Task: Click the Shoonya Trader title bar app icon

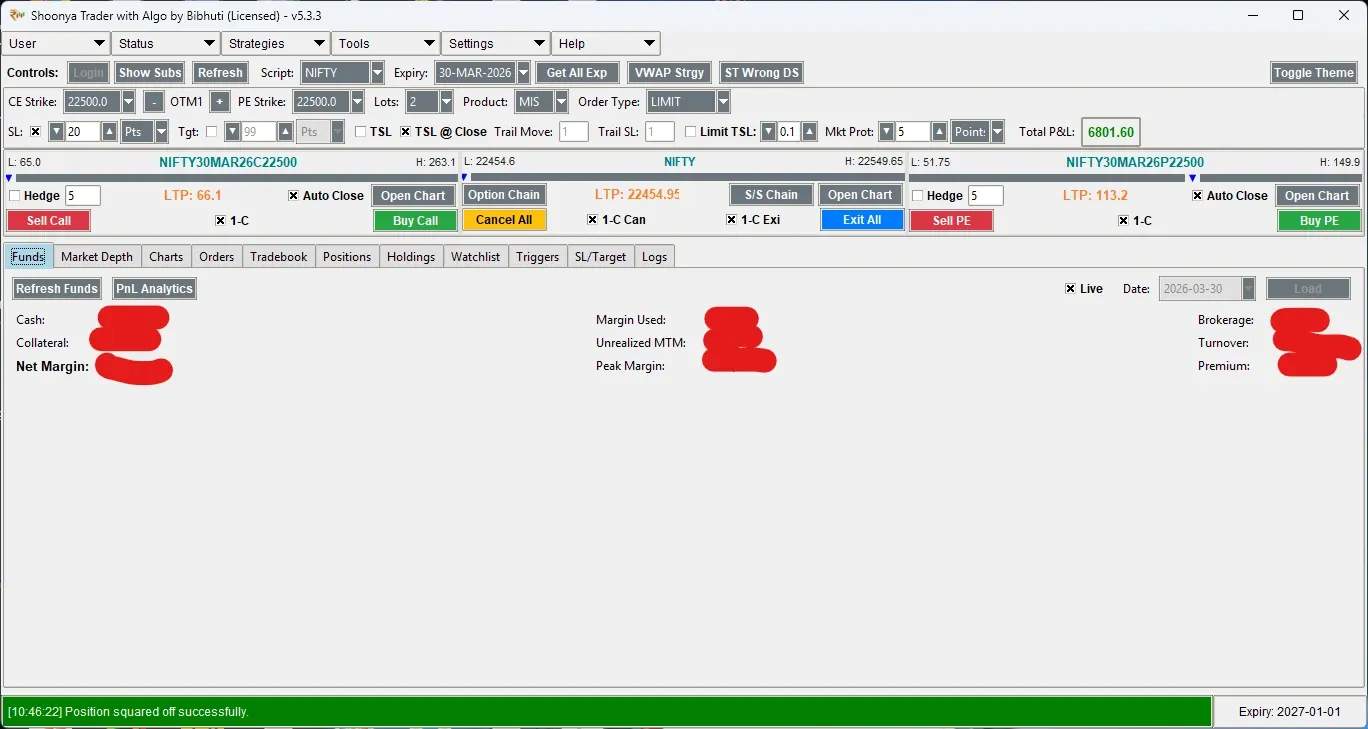Action: pyautogui.click(x=16, y=15)
